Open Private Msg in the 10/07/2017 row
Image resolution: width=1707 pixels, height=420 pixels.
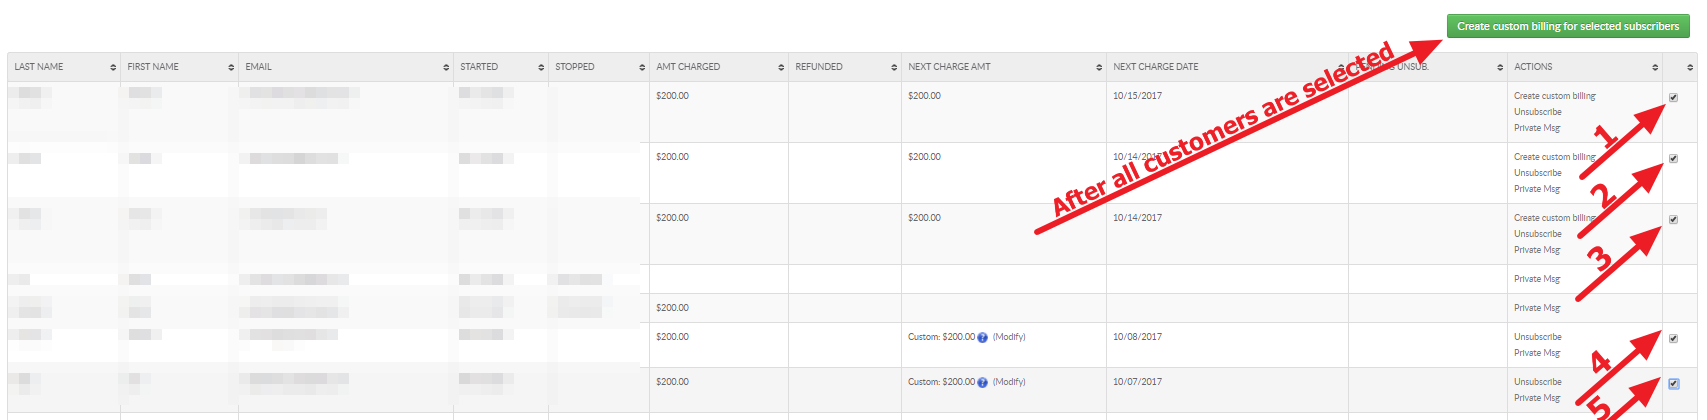point(1537,398)
